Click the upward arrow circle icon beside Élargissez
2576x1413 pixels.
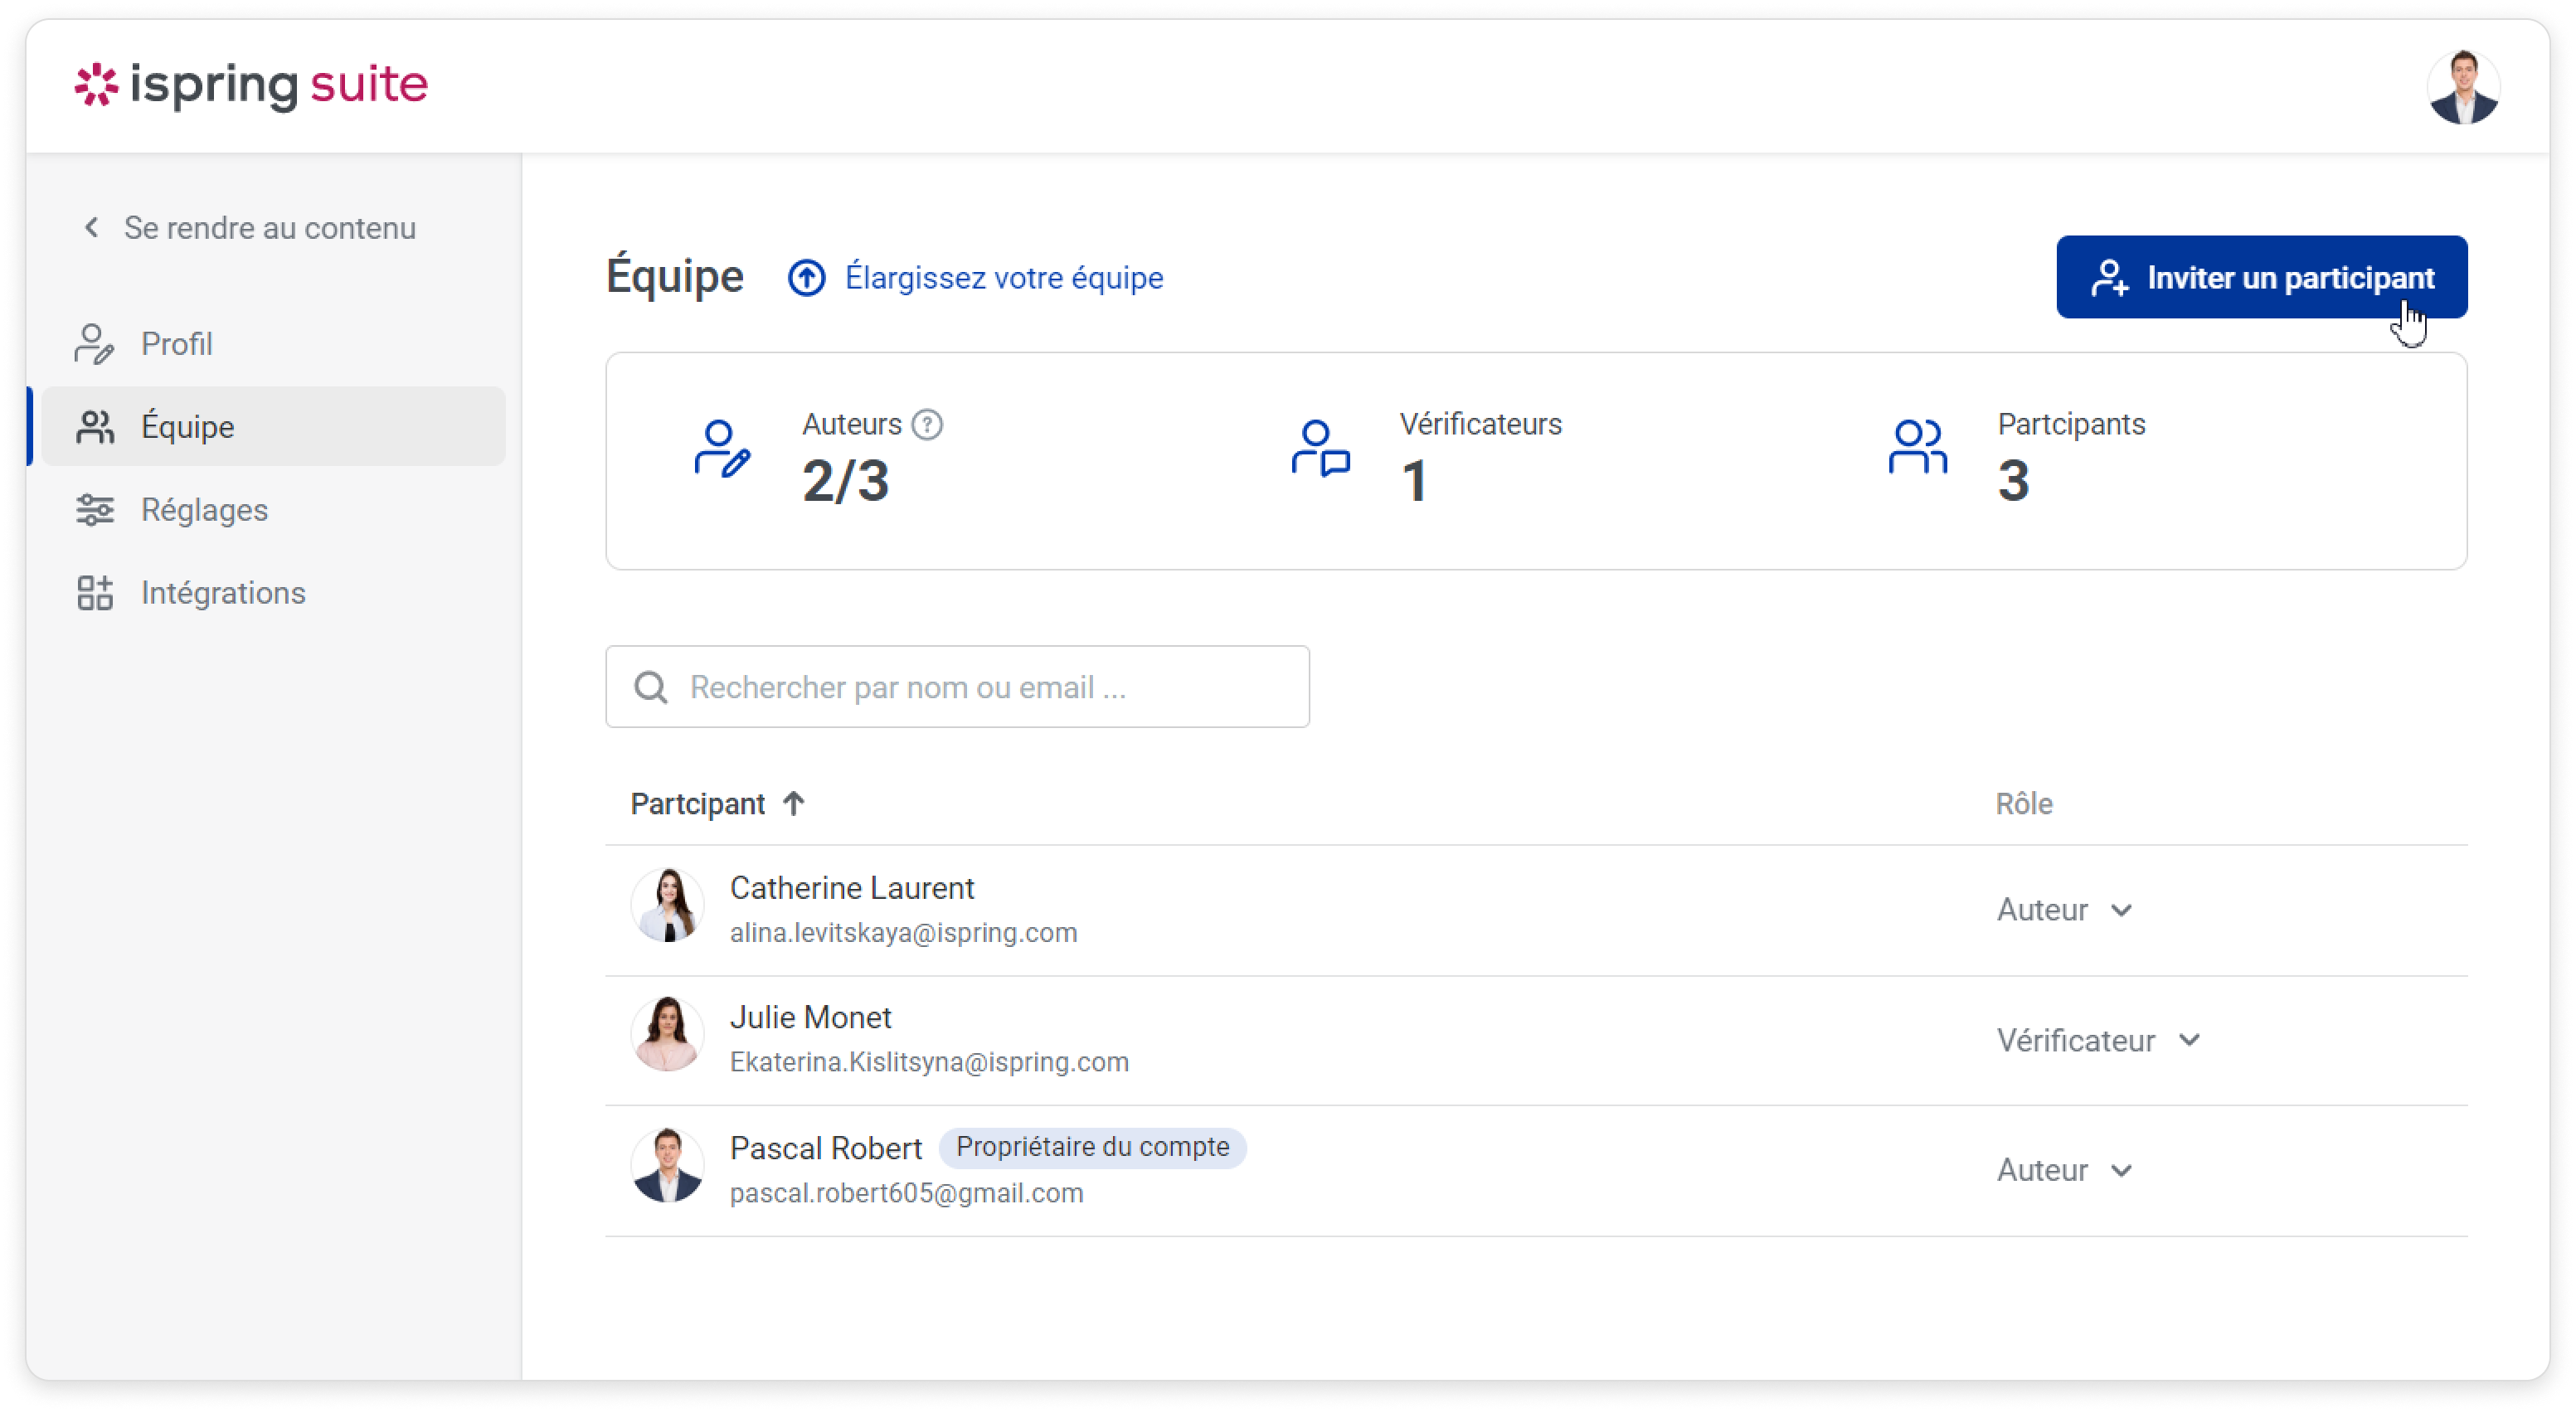point(806,278)
